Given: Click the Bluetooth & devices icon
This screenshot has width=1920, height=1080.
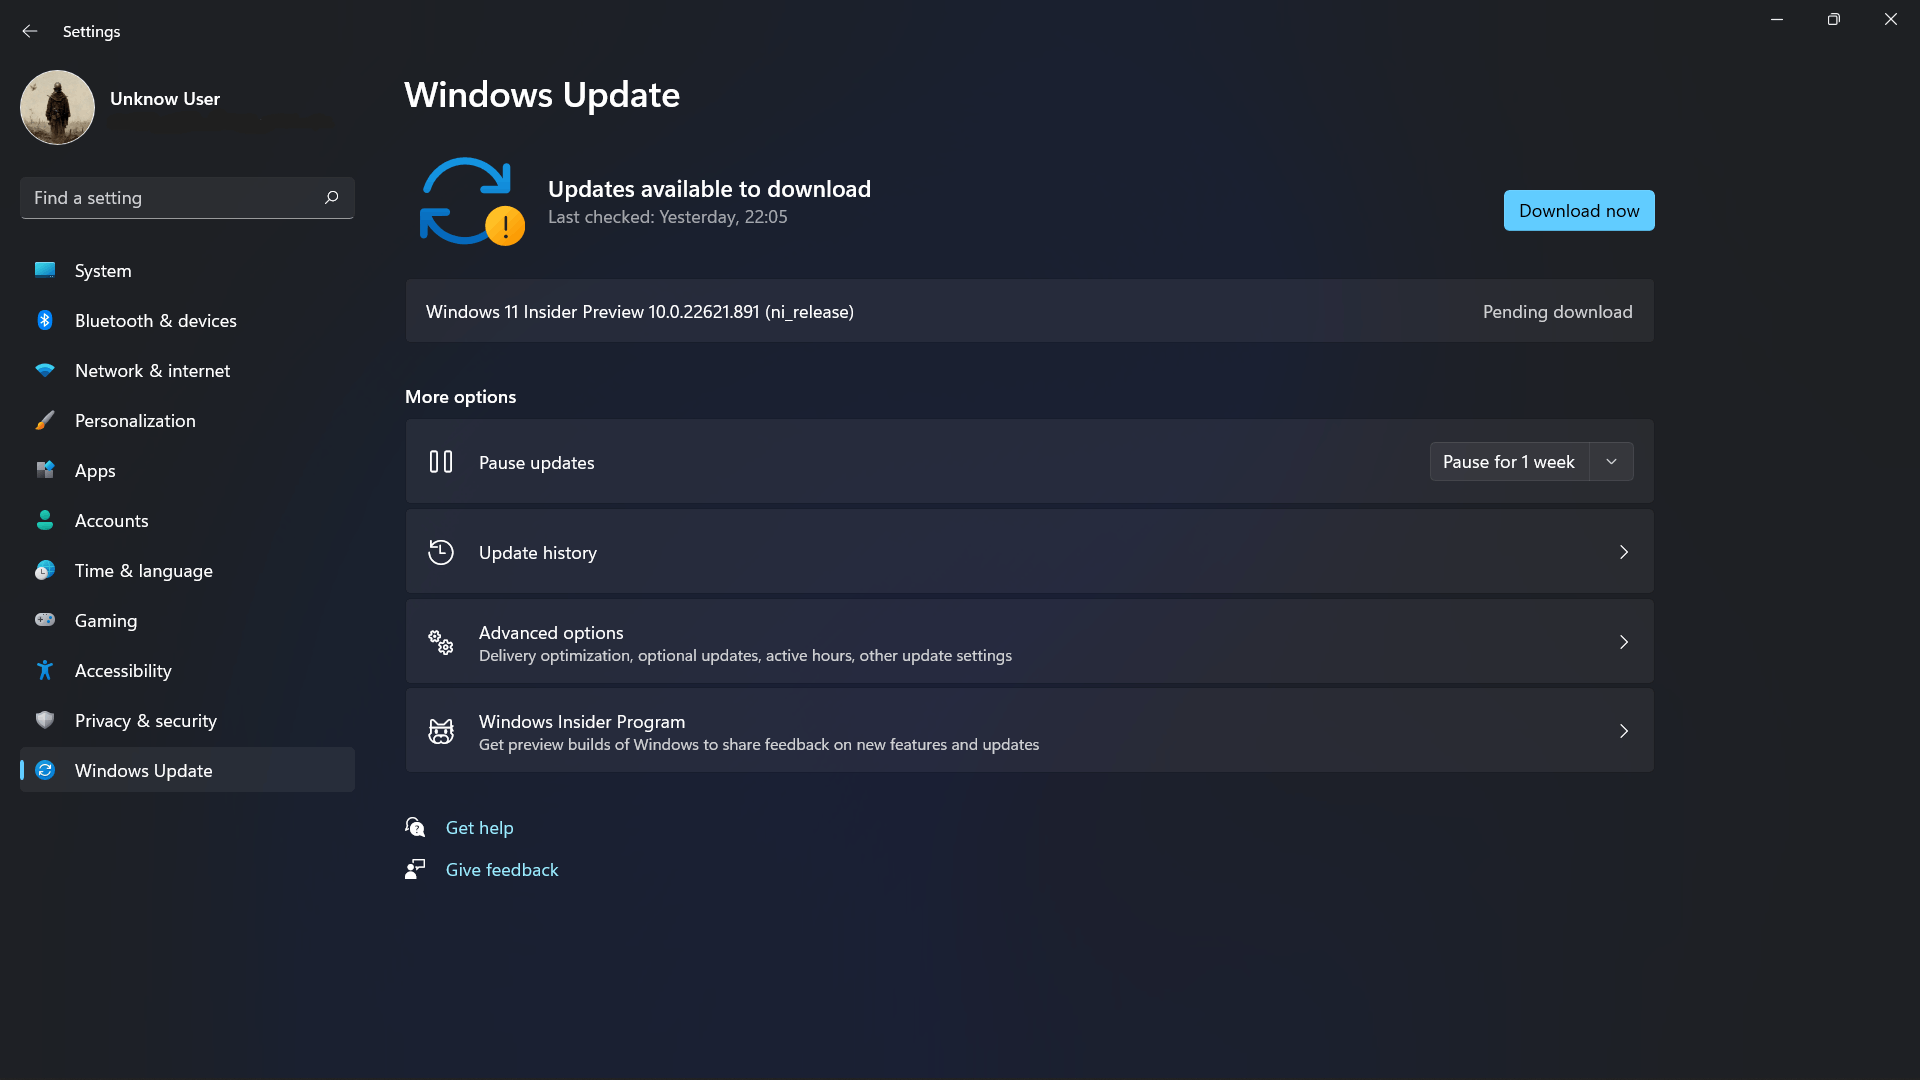Looking at the screenshot, I should tap(45, 320).
